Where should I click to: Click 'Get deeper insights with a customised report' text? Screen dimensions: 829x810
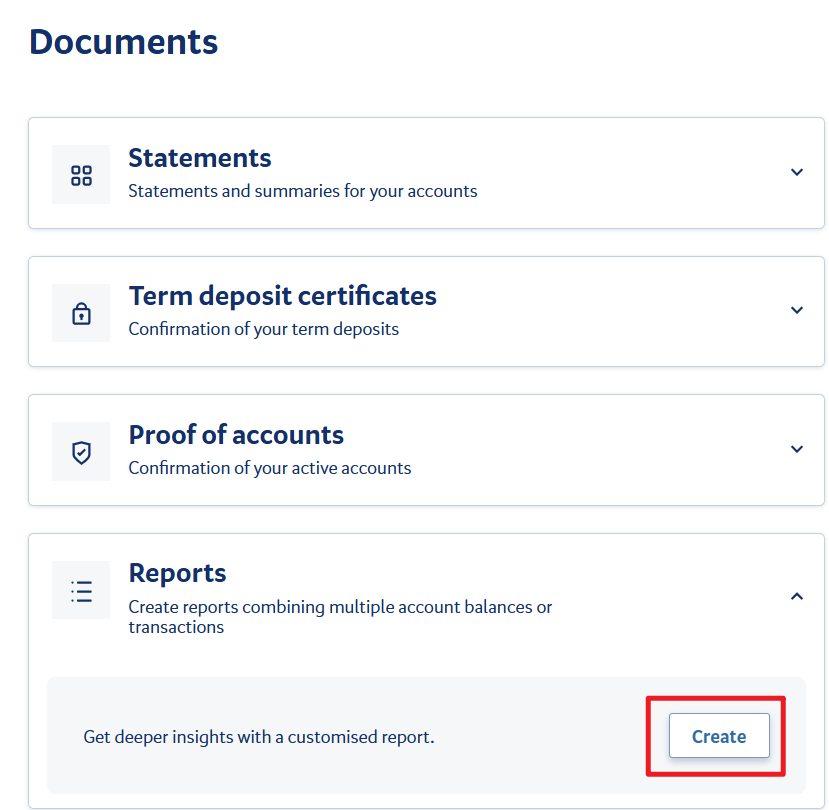259,737
